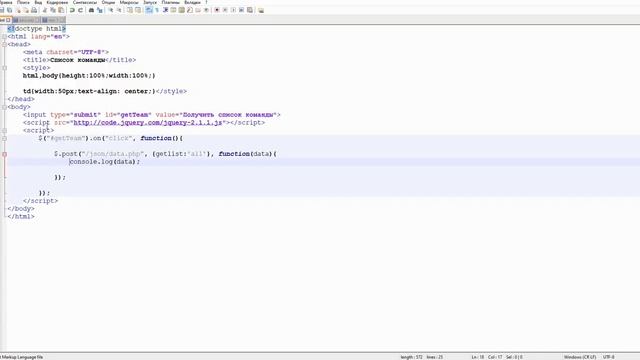Collapse the <style> block fold marker

tap(4, 68)
